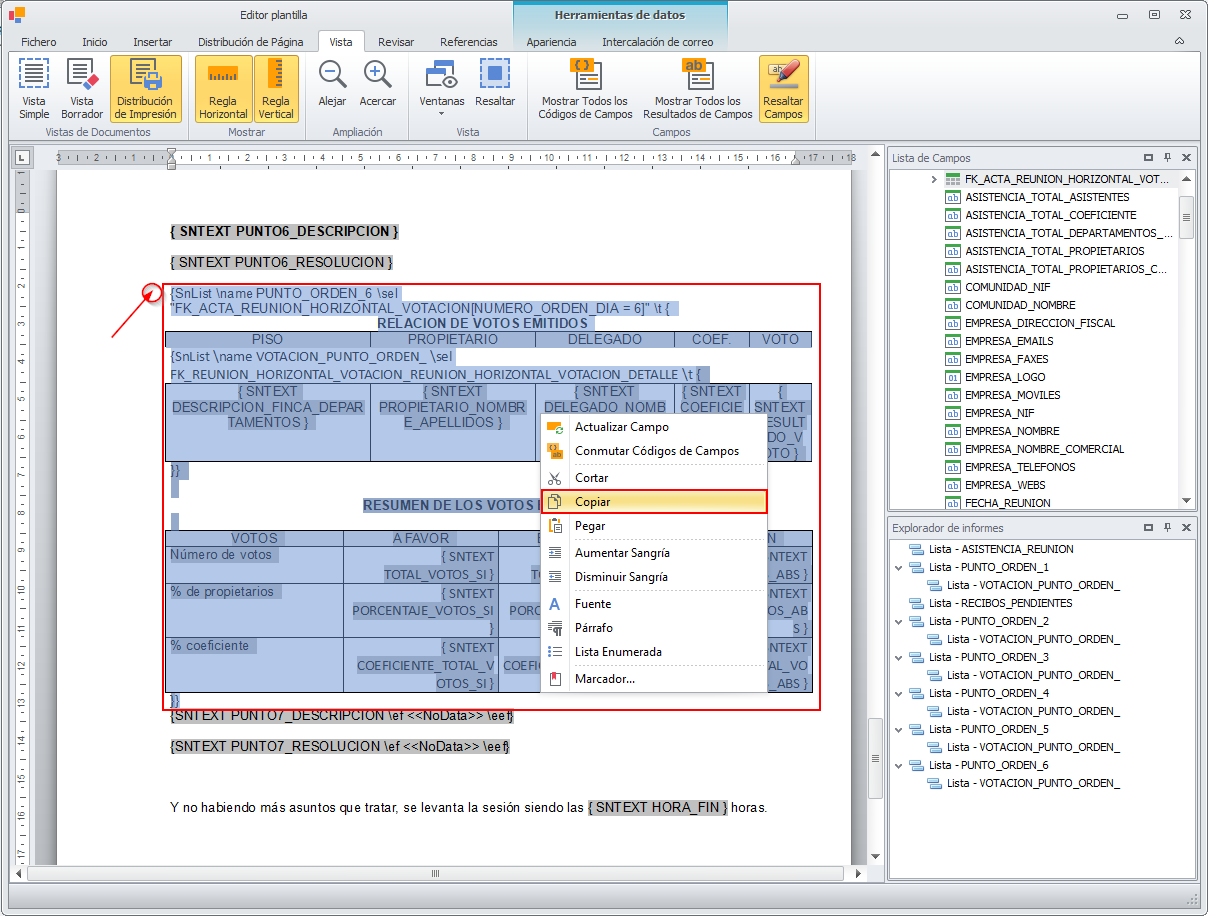
Task: Toggle Regla Vertical ruler
Action: (x=276, y=88)
